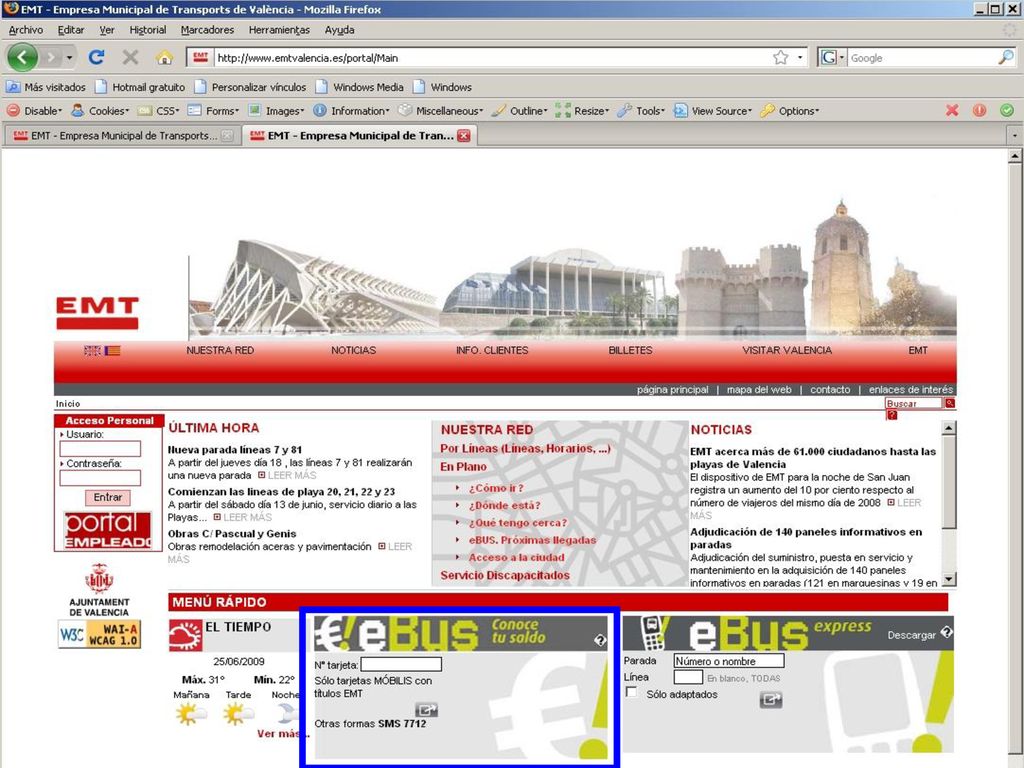Image resolution: width=1024 pixels, height=768 pixels.
Task: Open the View Source dropdown
Action: coord(713,111)
